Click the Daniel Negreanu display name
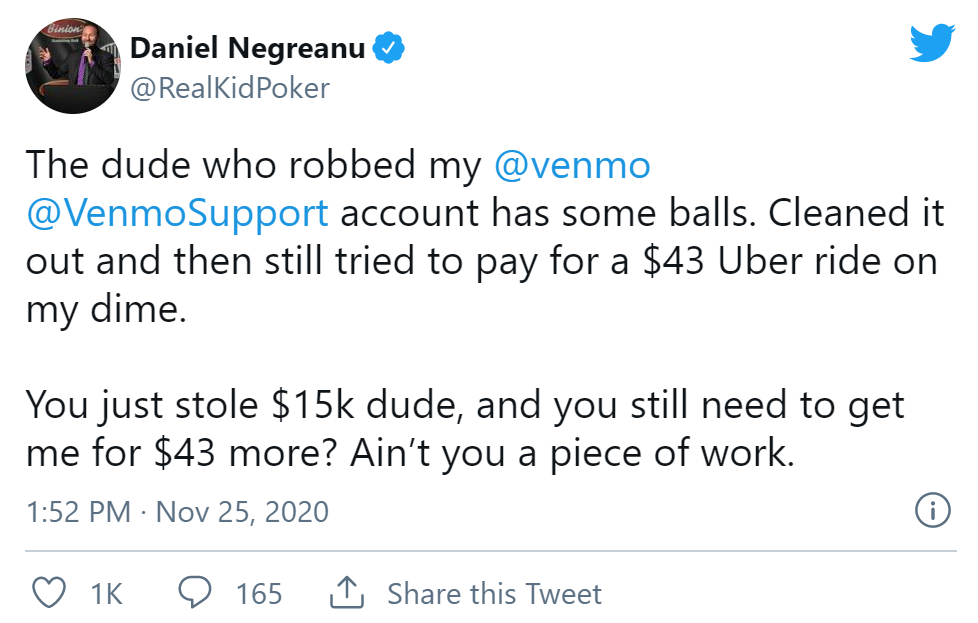 tap(248, 48)
